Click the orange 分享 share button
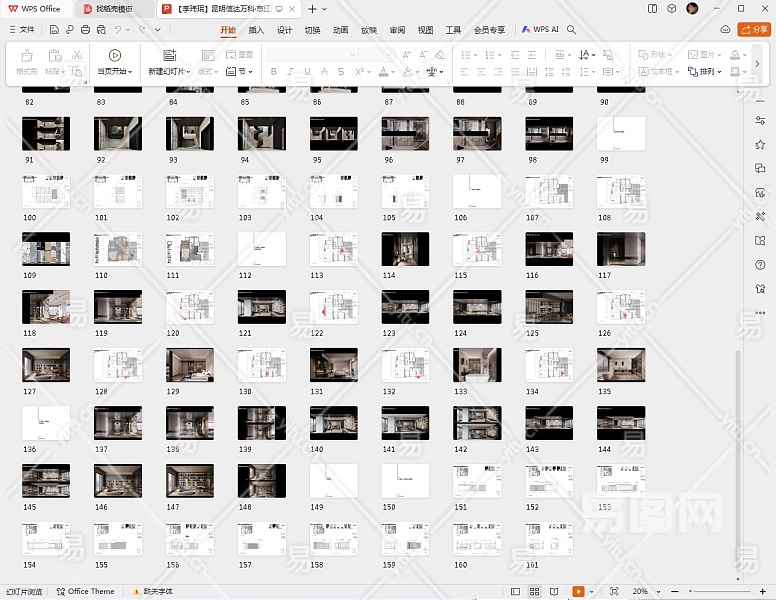The width and height of the screenshot is (776, 600). [754, 30]
